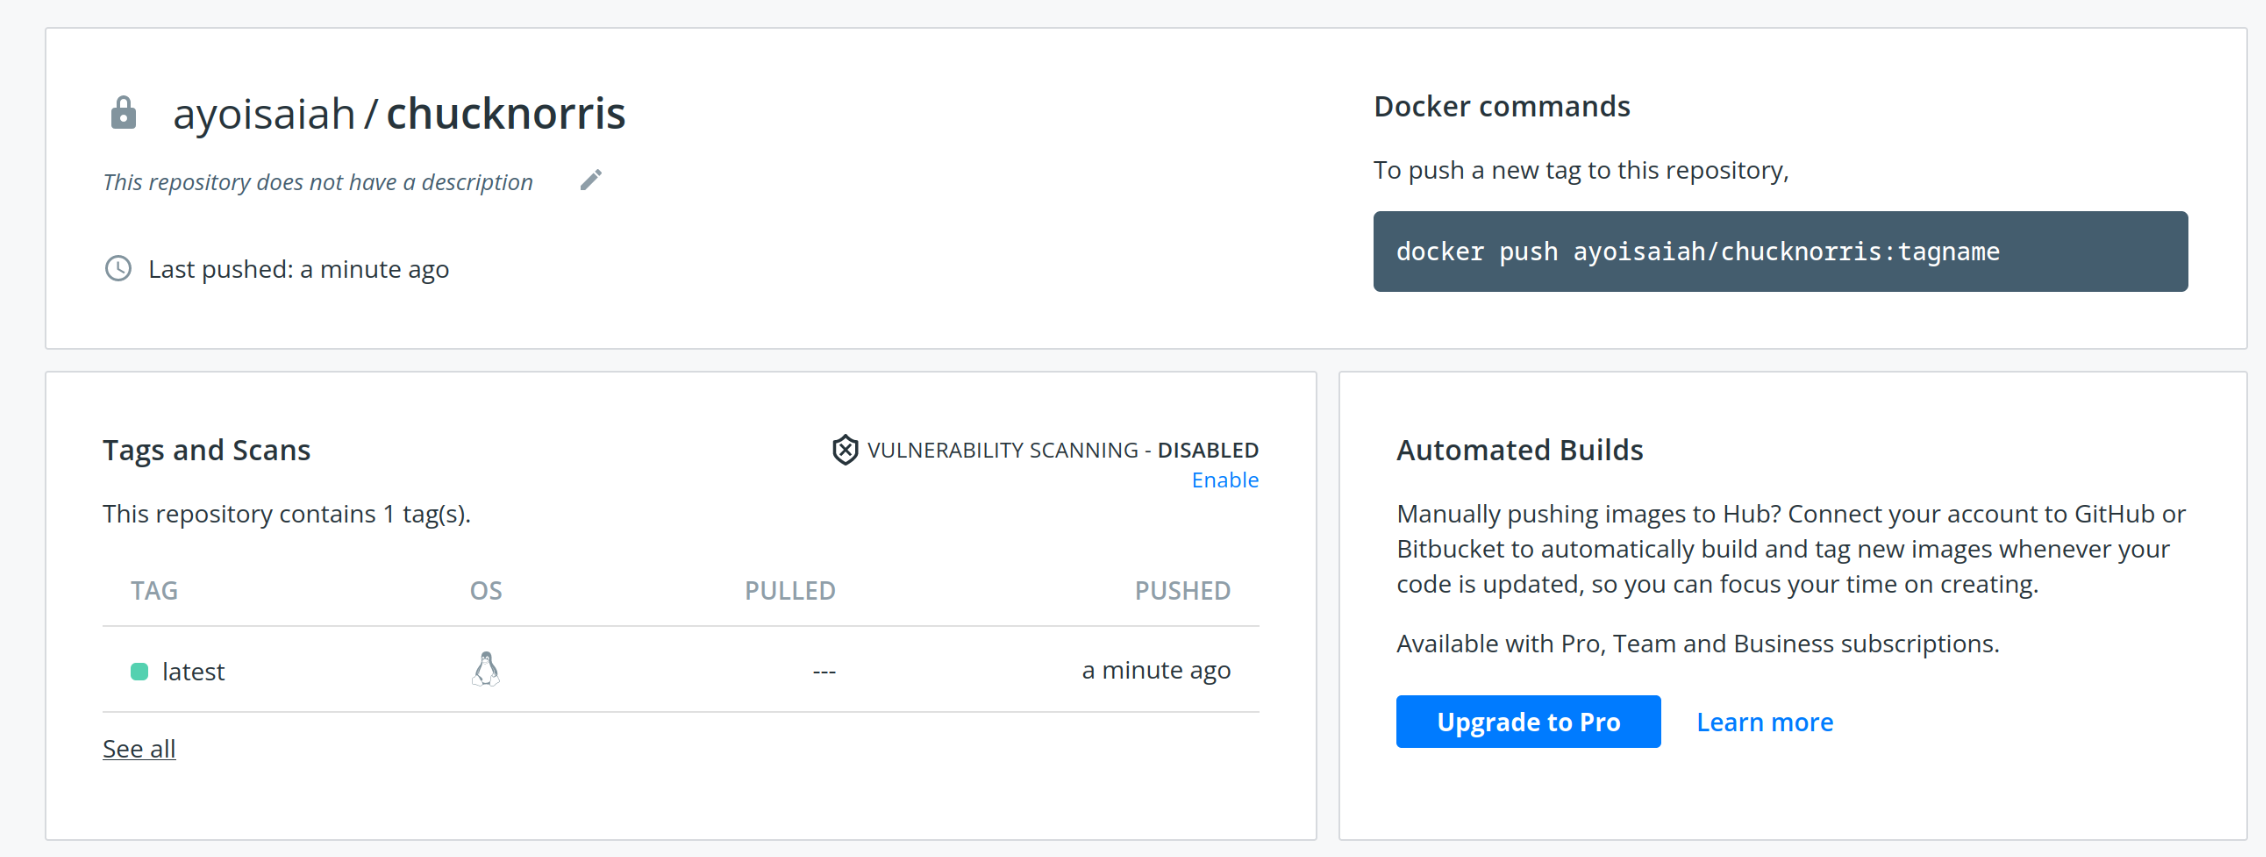
Task: Edit the repository description via pencil icon
Action: tap(590, 178)
